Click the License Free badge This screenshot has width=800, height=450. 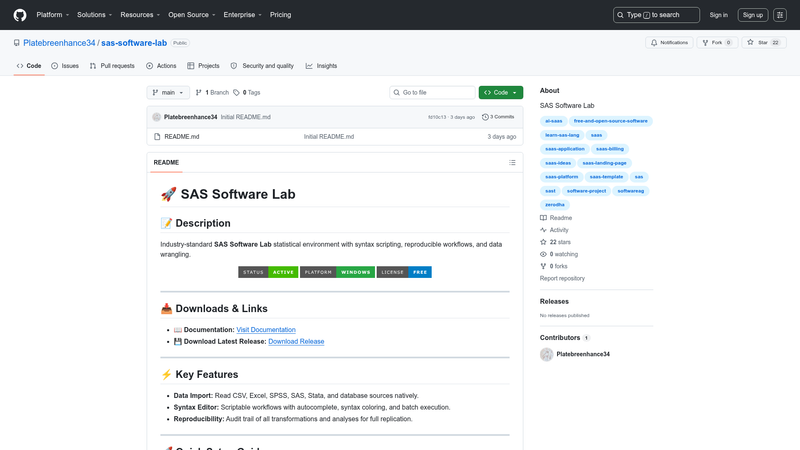click(404, 272)
